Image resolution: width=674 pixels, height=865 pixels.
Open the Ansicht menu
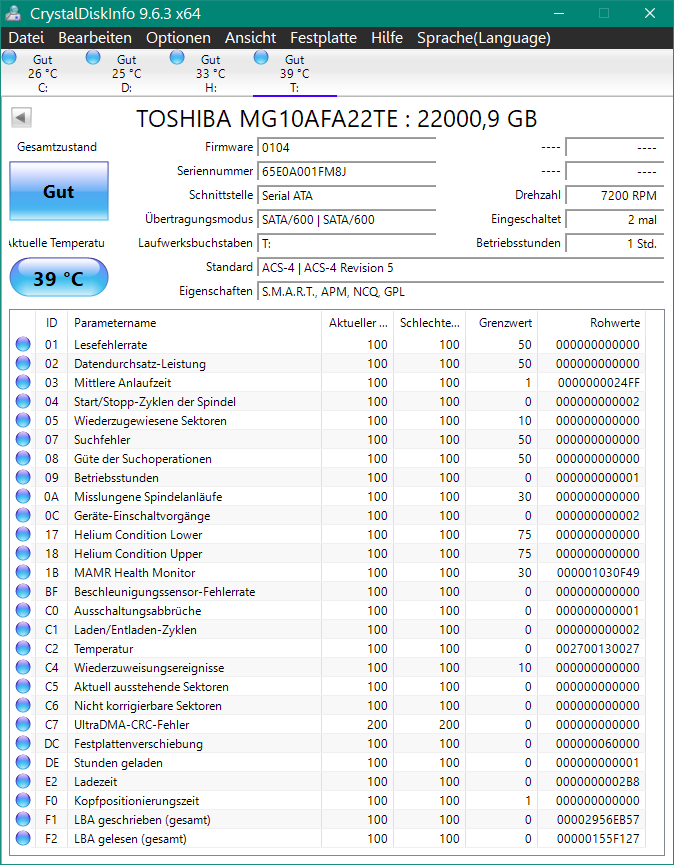click(250, 38)
